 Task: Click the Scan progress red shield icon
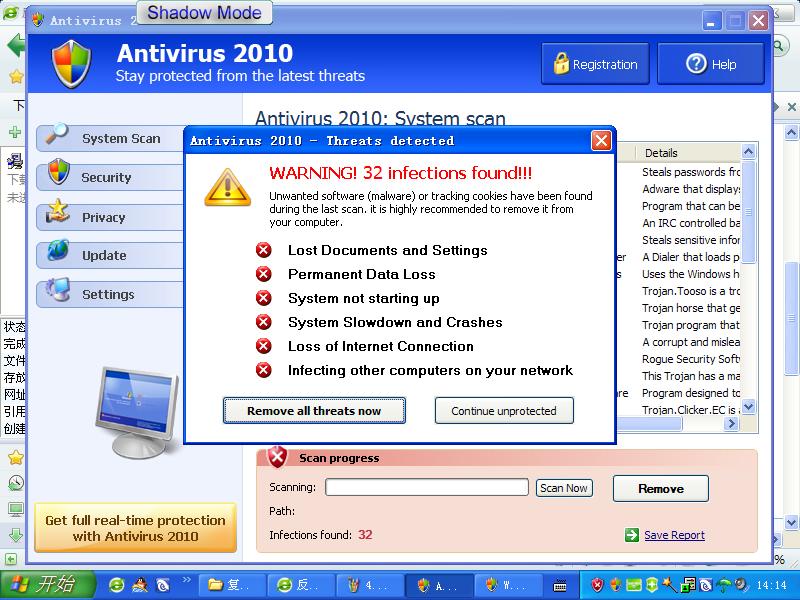[278, 457]
